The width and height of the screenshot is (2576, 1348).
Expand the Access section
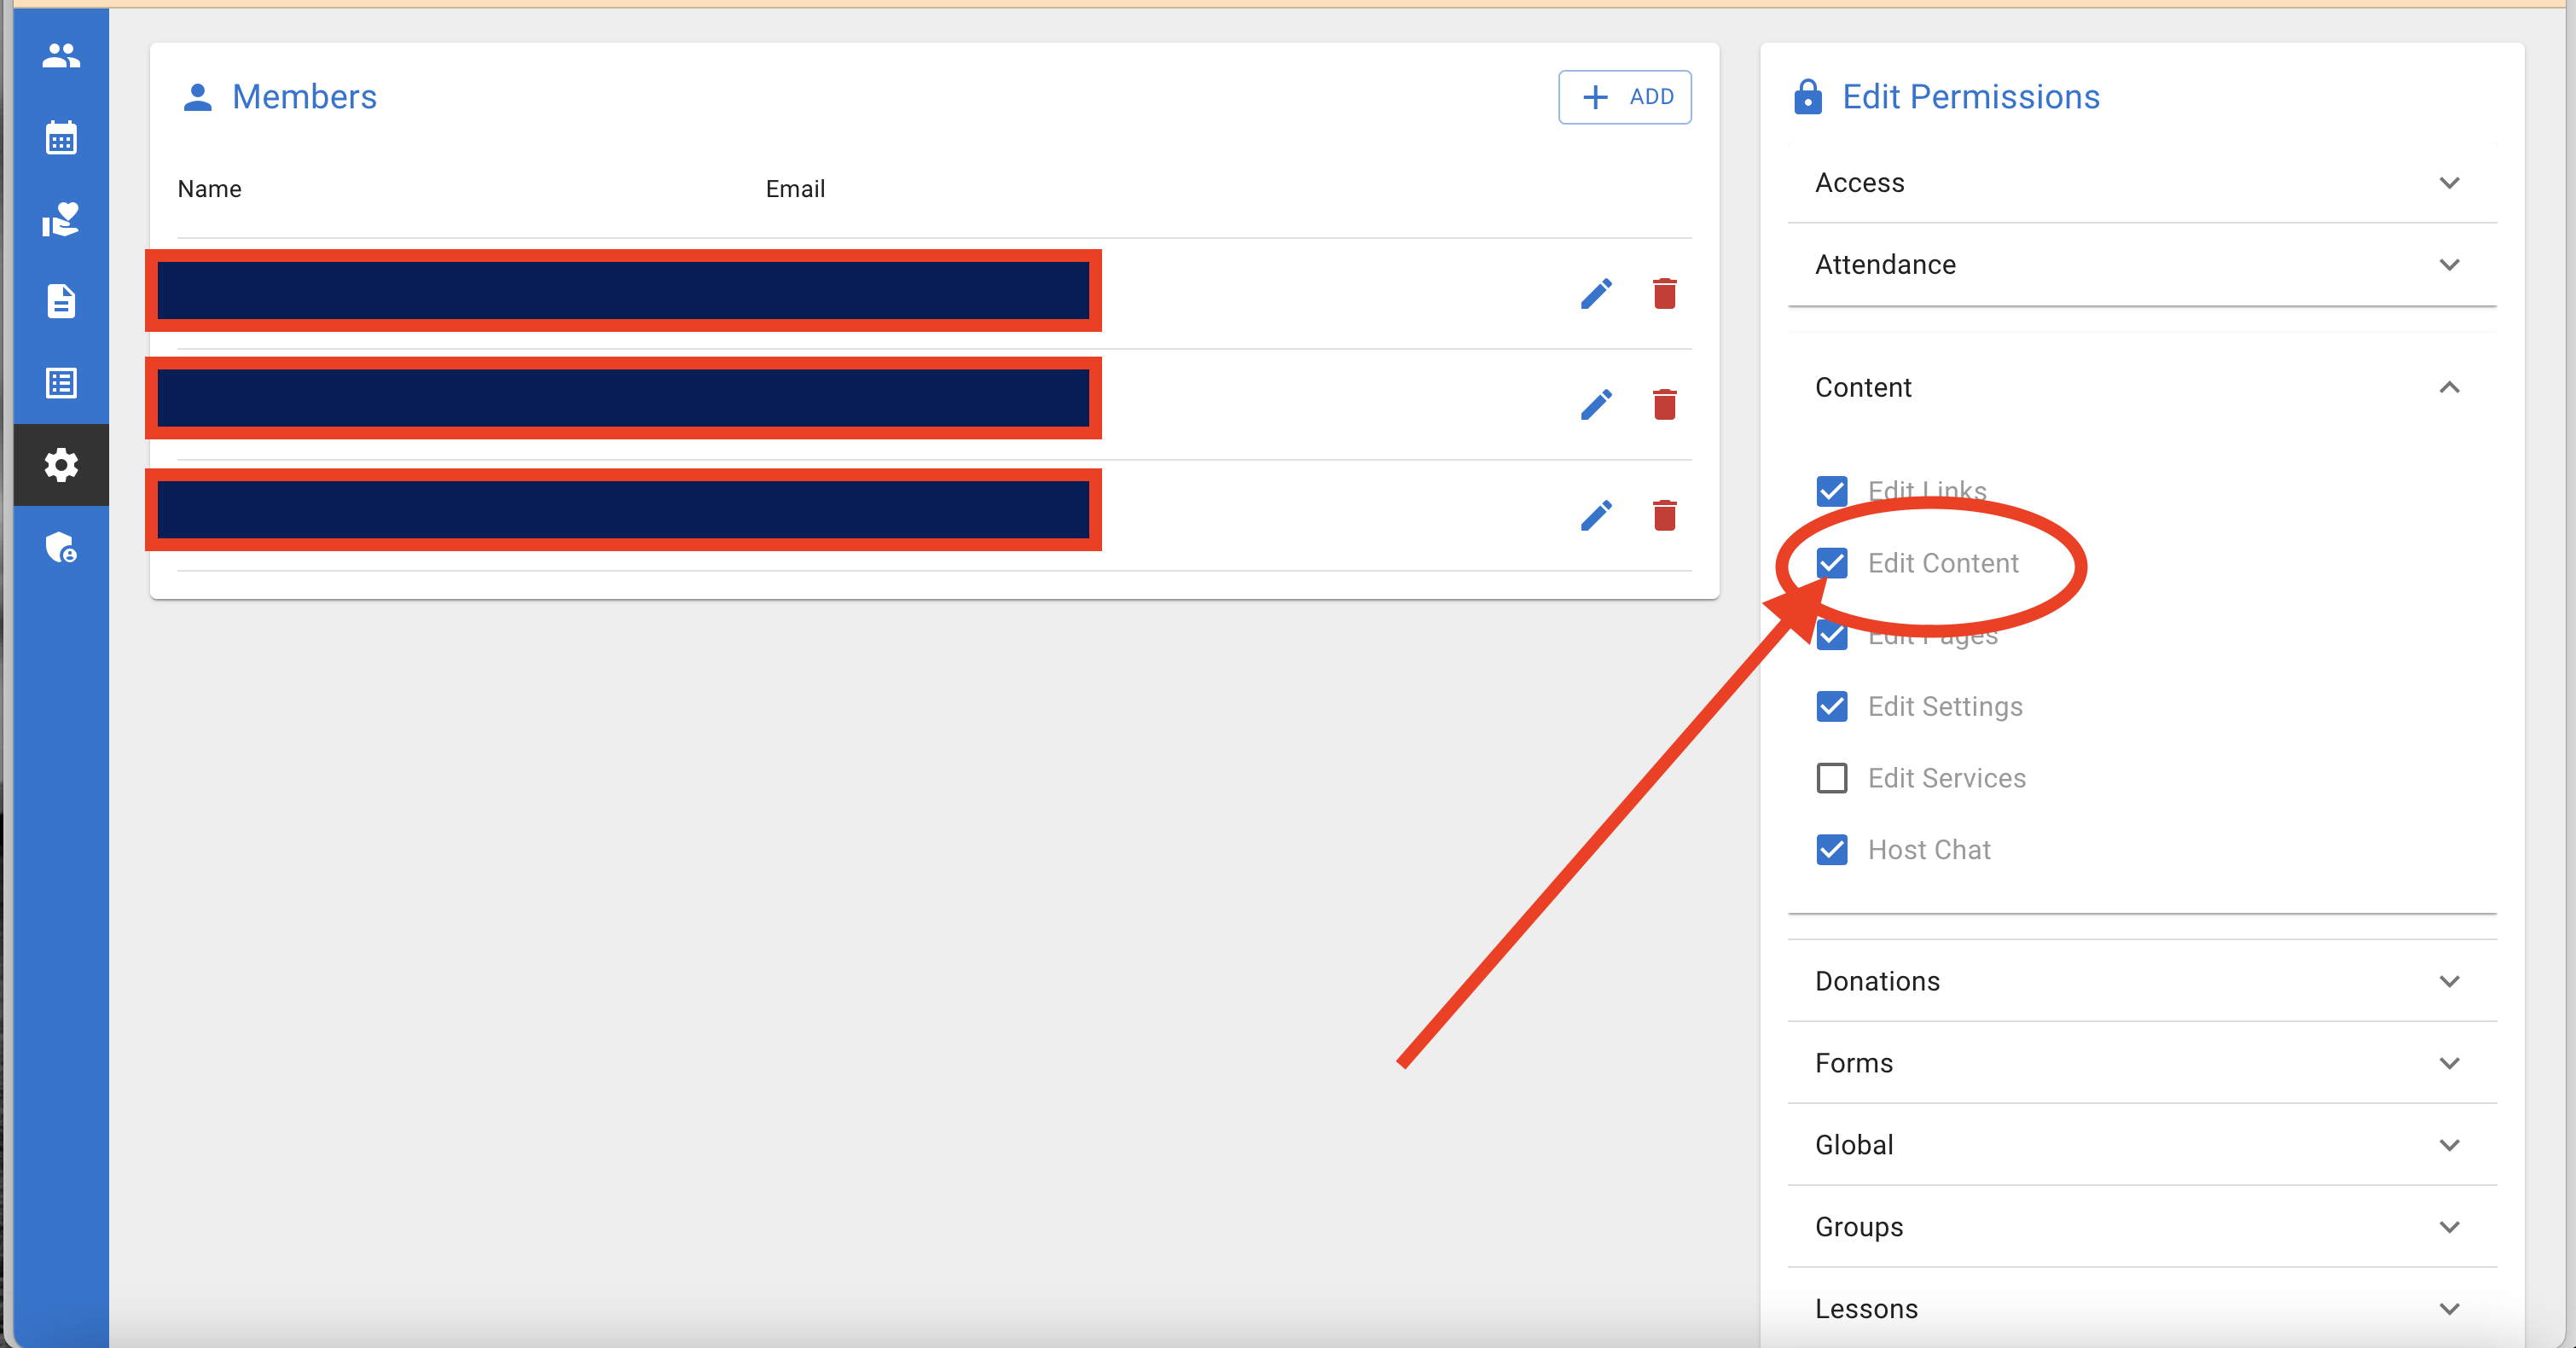2449,182
